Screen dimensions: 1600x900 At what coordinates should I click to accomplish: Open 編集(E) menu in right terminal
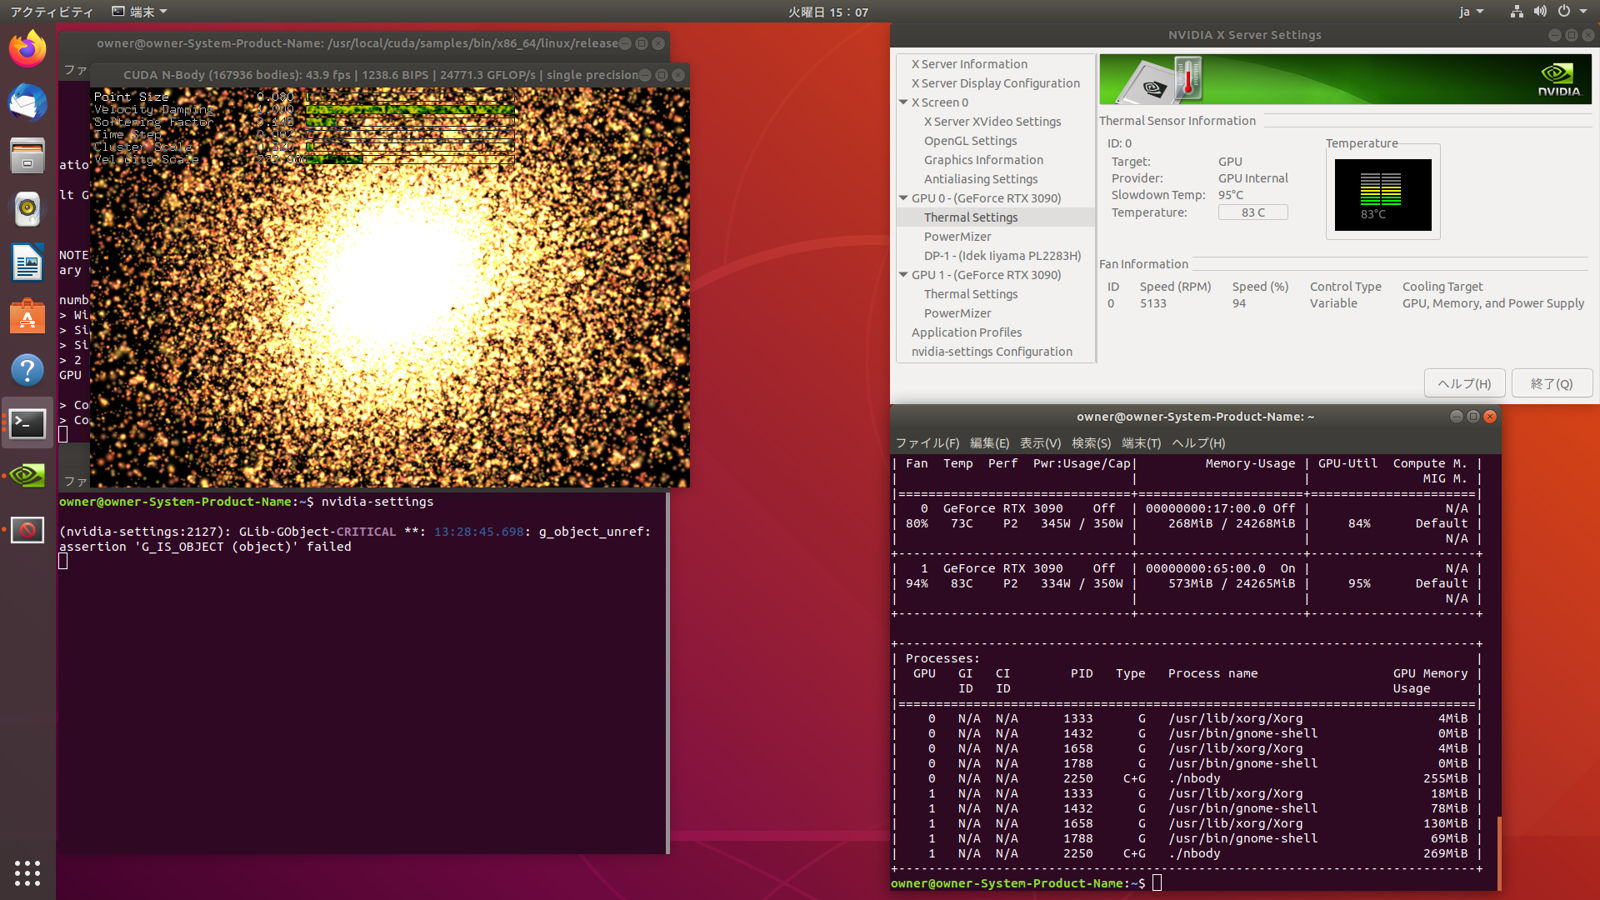[x=988, y=443]
